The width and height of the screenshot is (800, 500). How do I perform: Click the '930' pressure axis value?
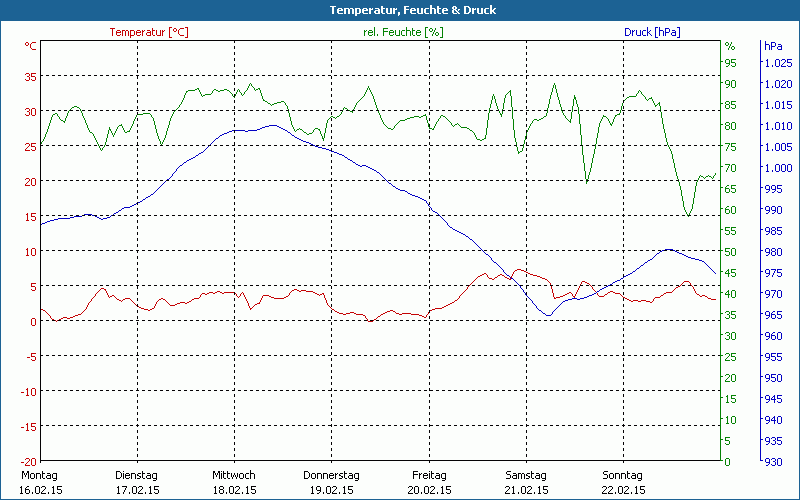773,462
